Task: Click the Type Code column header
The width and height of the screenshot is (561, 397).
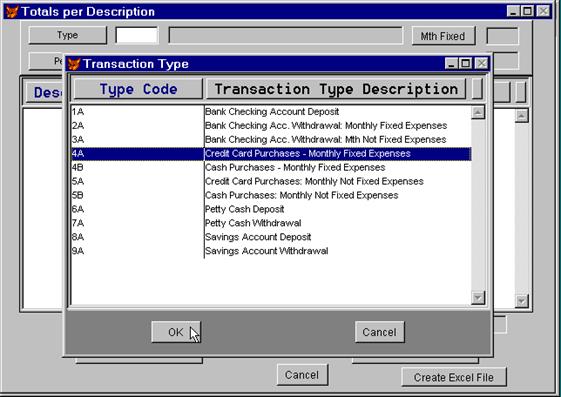Action: point(138,89)
